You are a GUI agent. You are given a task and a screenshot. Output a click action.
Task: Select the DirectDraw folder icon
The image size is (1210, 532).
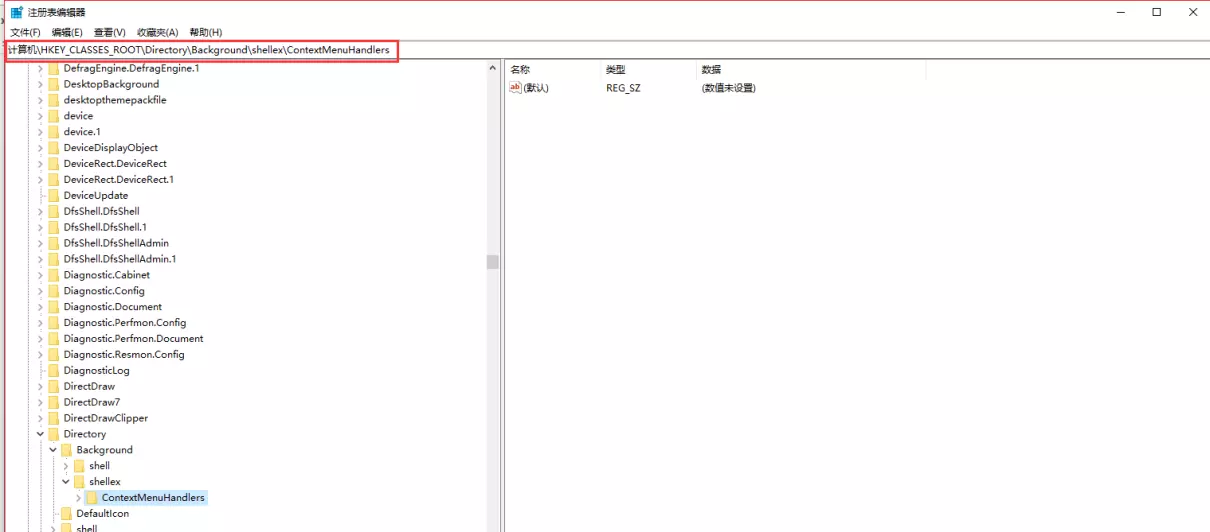pos(54,386)
